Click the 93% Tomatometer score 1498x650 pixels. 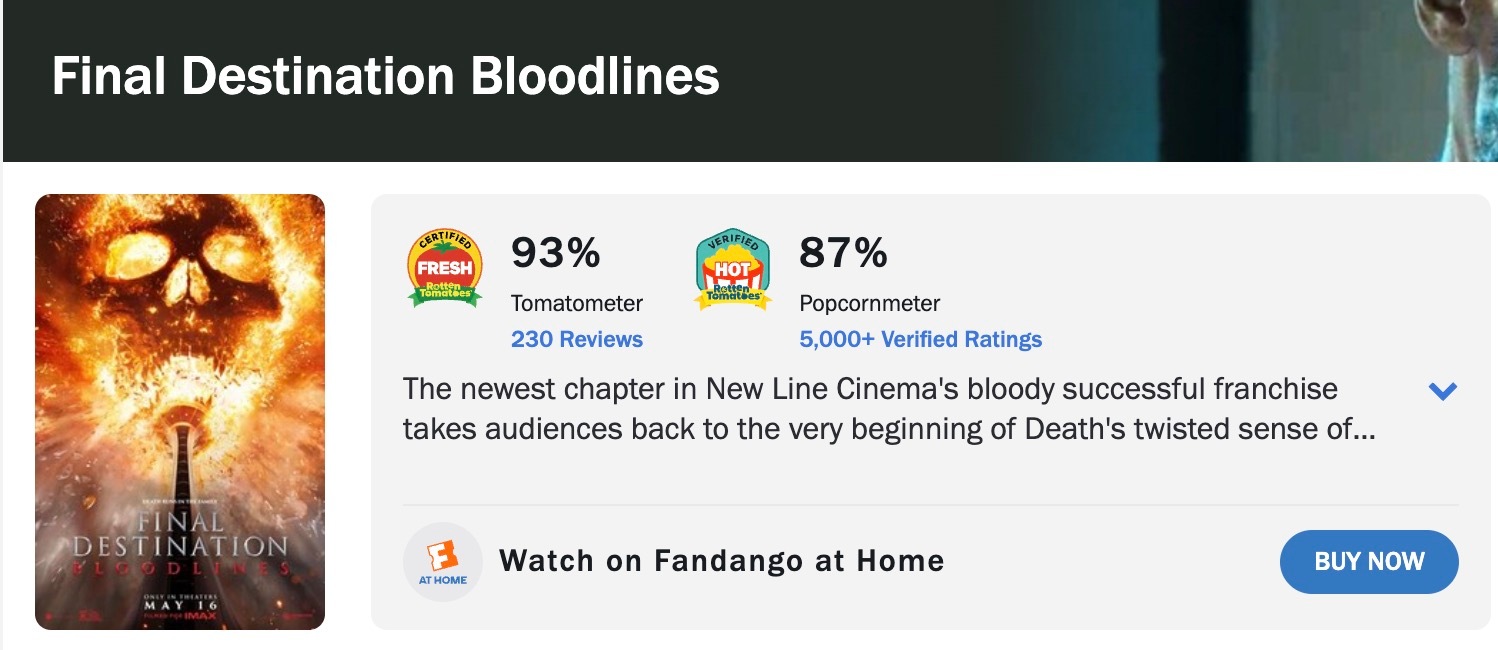pos(556,253)
